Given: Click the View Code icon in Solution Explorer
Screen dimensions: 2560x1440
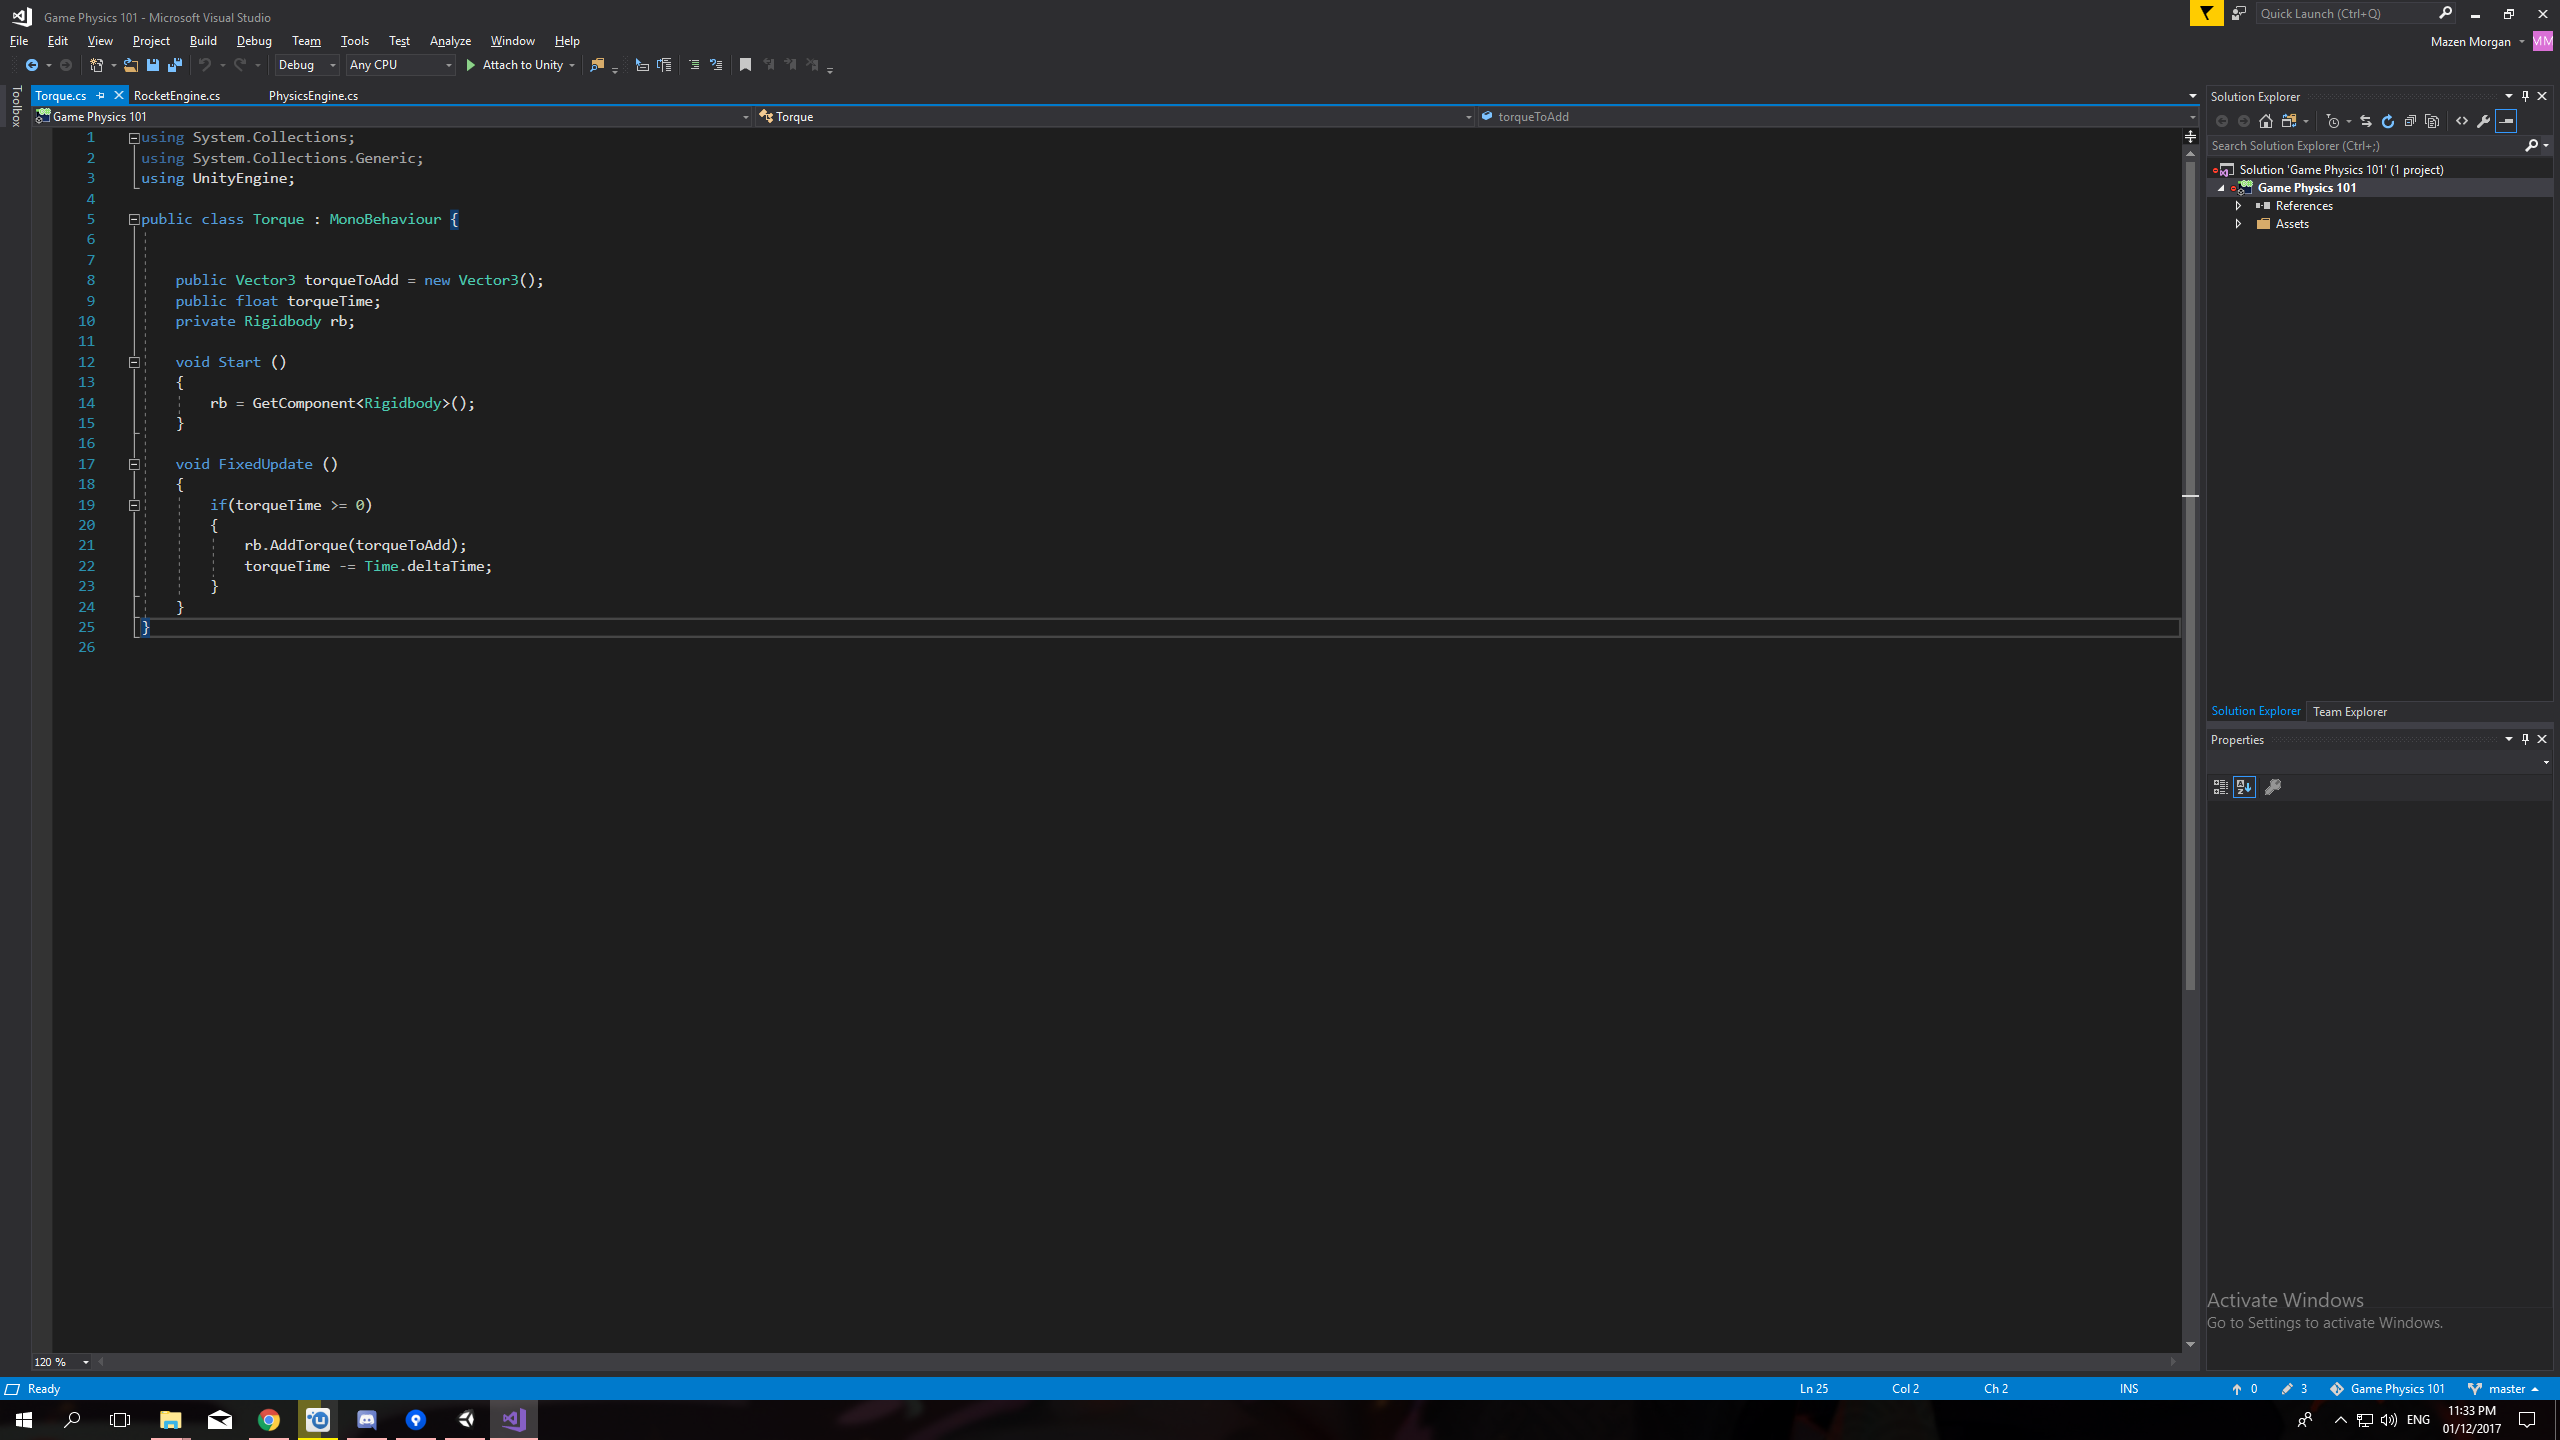Looking at the screenshot, I should pos(2462,121).
